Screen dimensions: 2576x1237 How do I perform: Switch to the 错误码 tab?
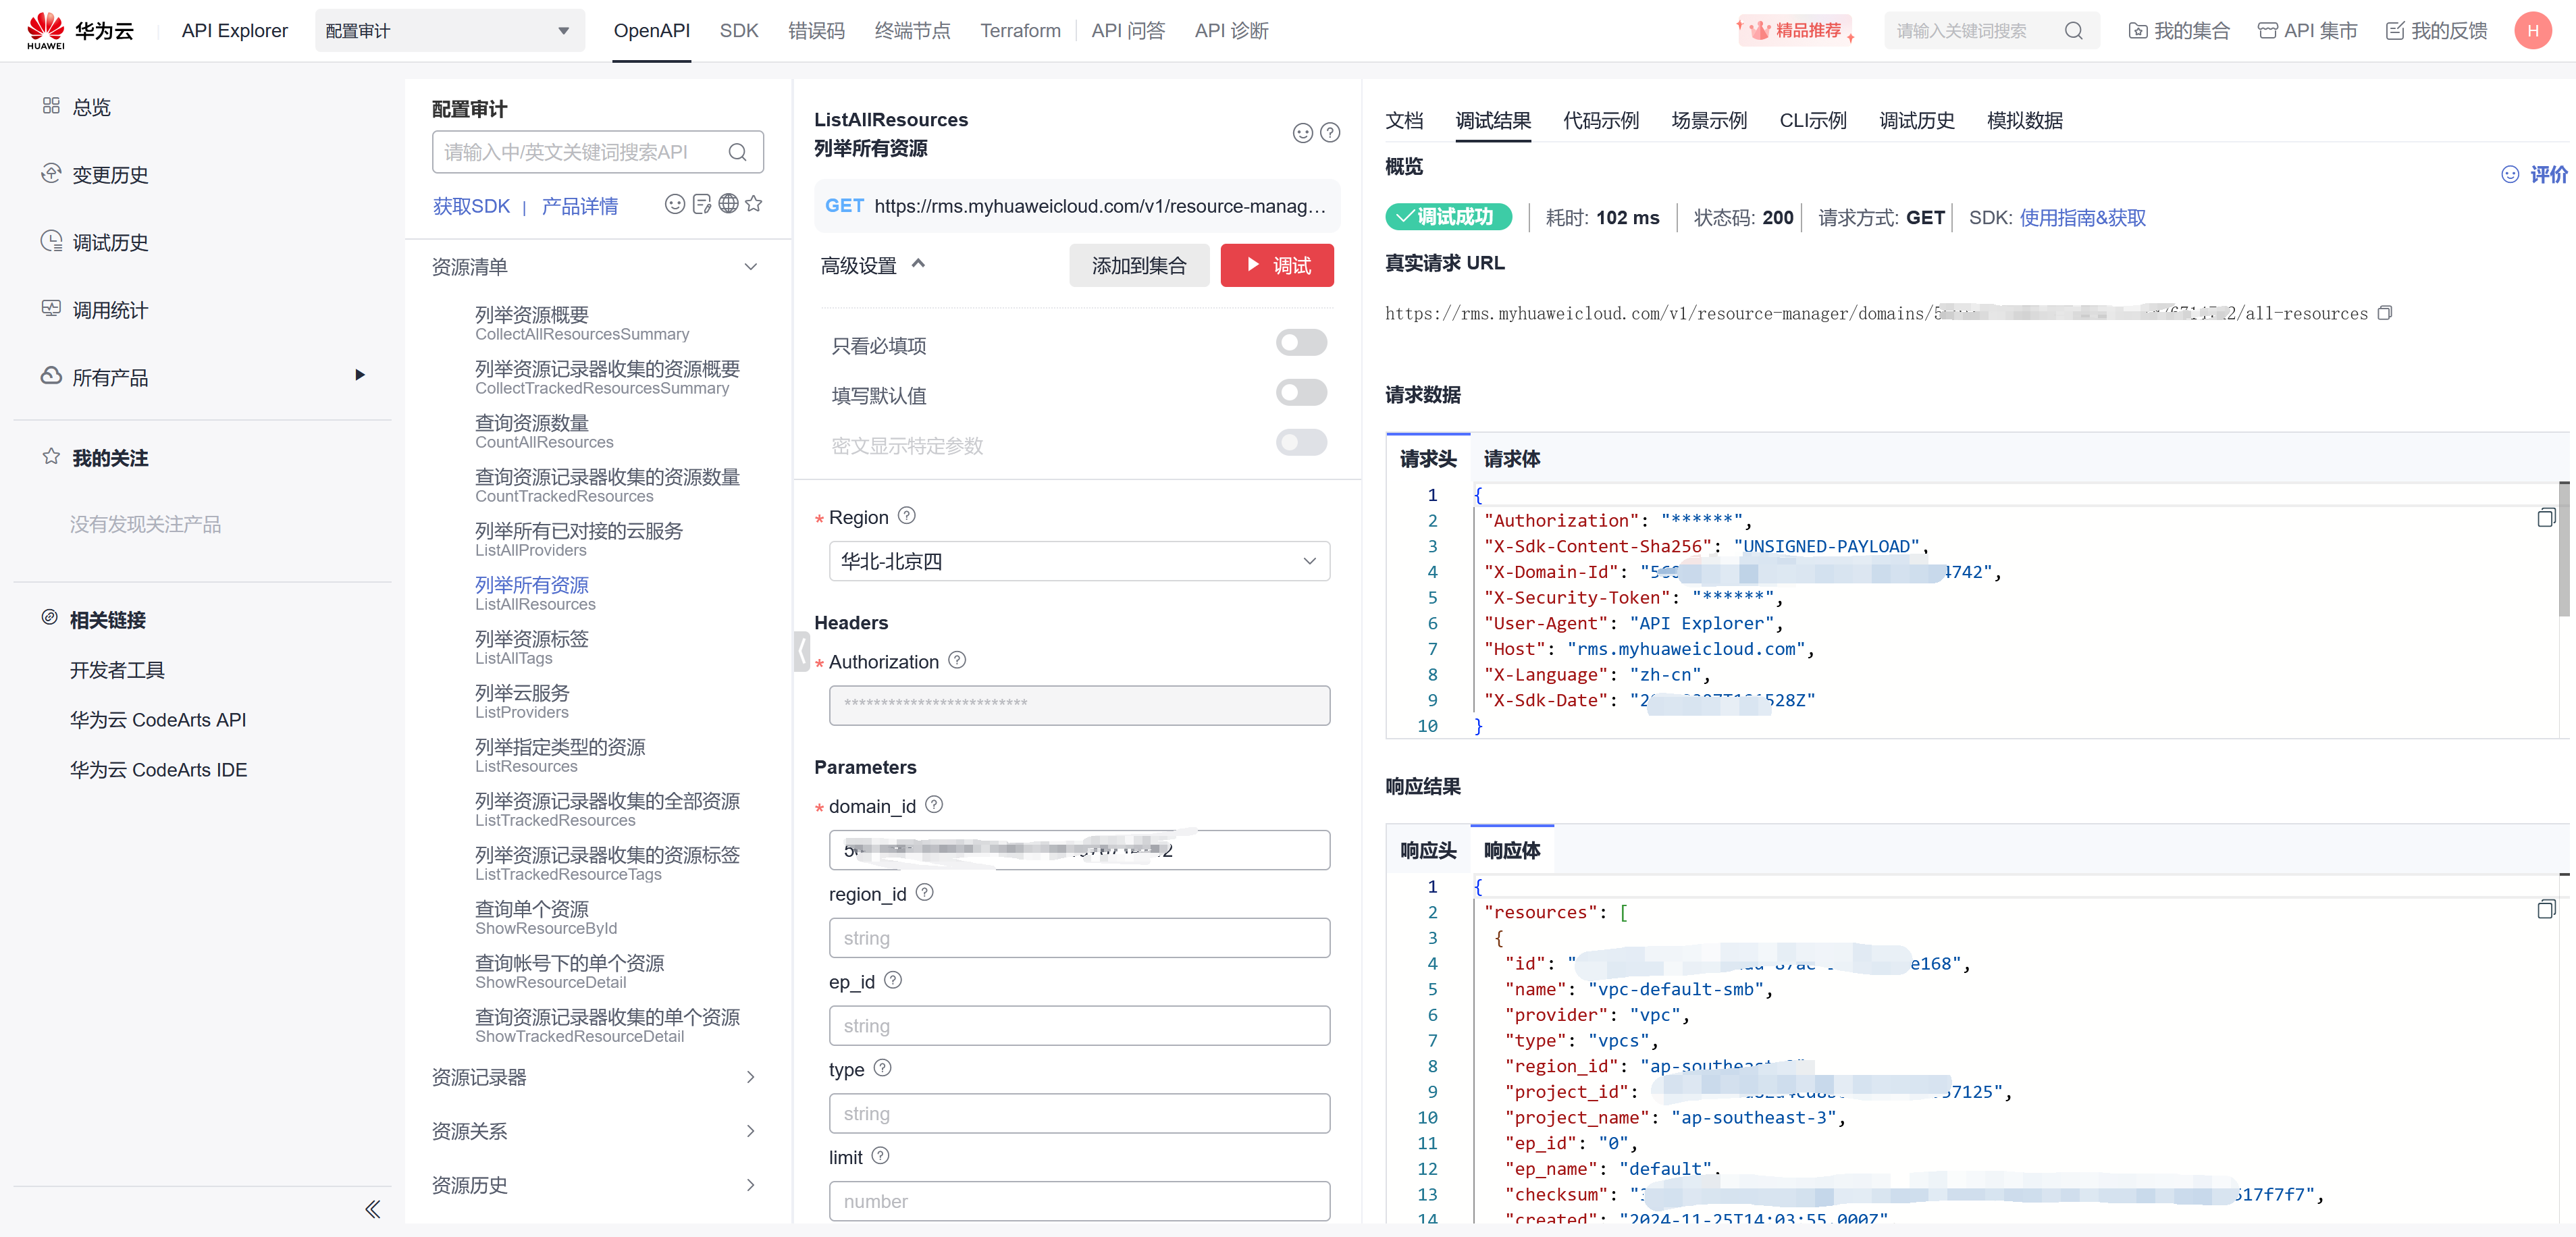pos(816,31)
